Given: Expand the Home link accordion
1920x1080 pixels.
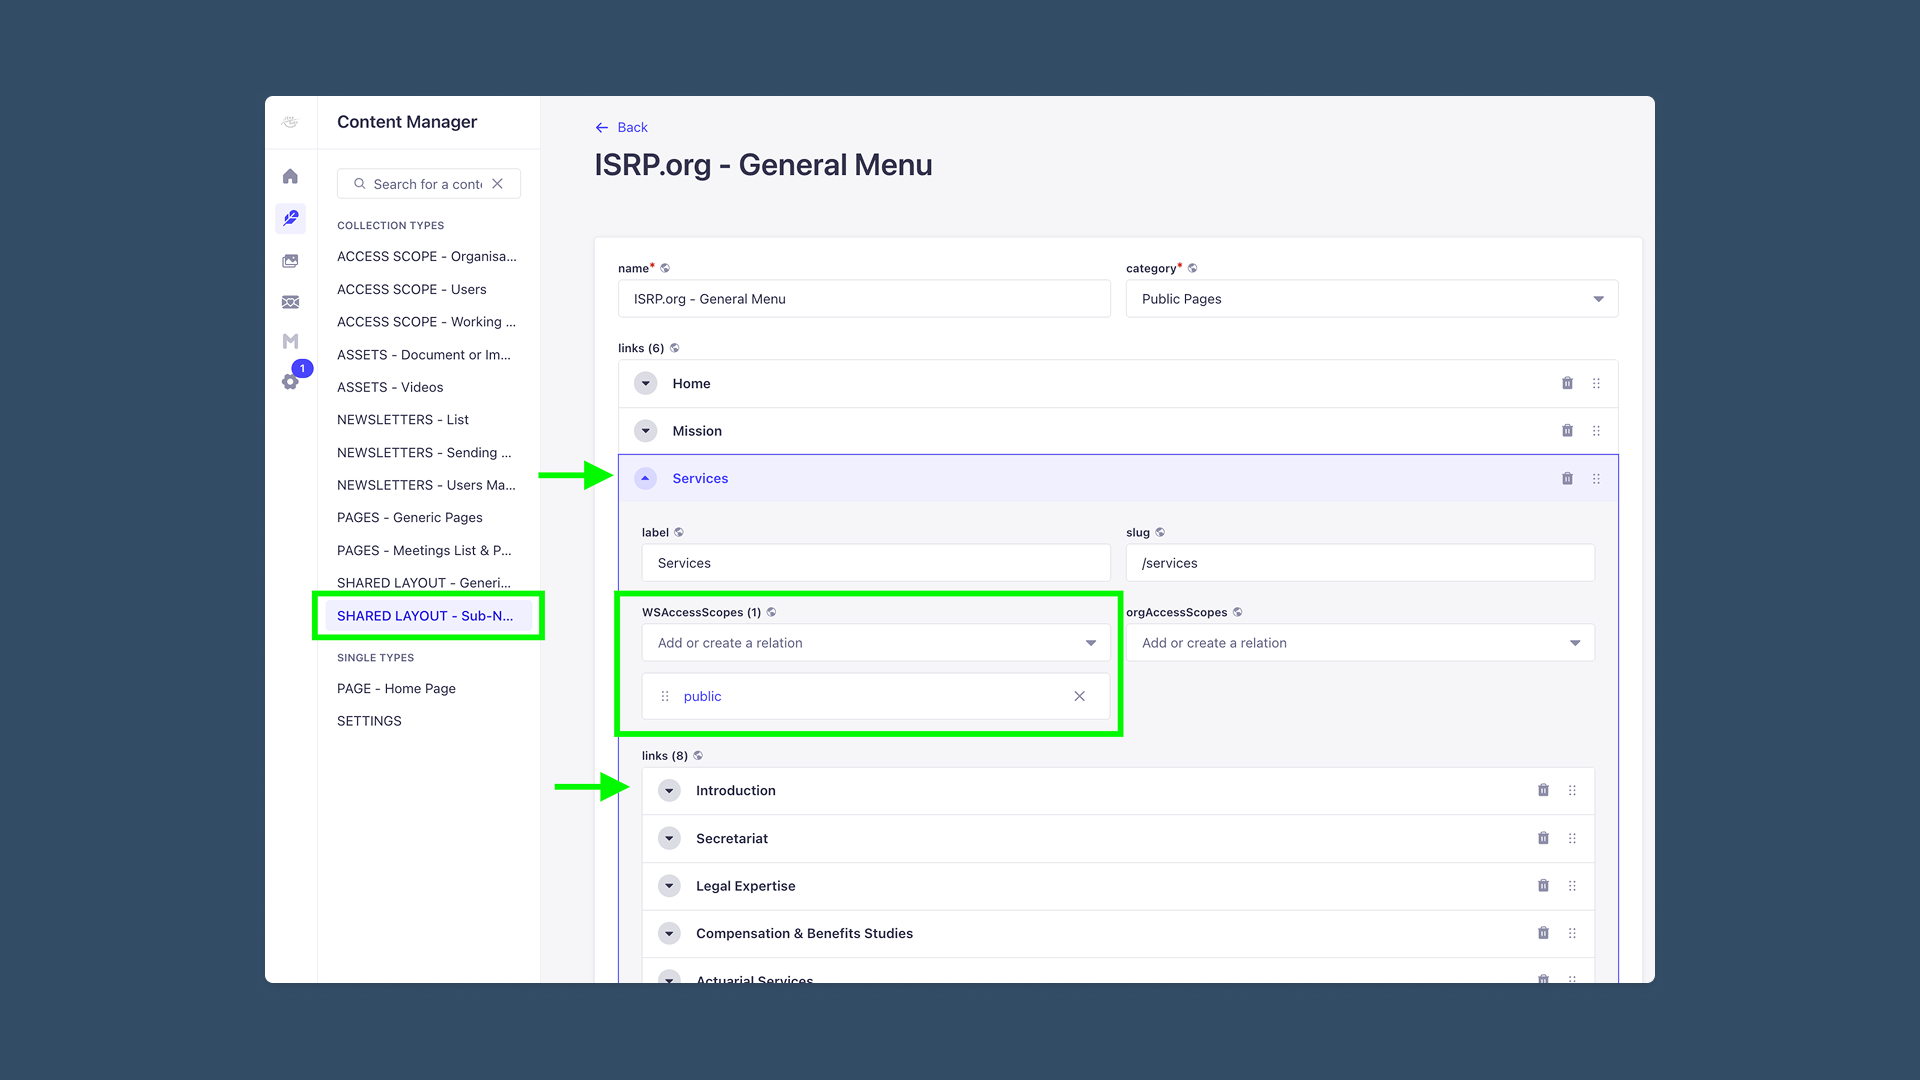Looking at the screenshot, I should click(x=646, y=384).
